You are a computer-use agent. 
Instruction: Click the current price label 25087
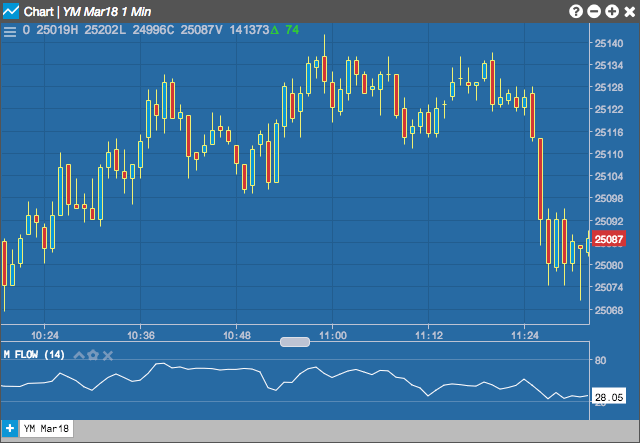coord(609,239)
